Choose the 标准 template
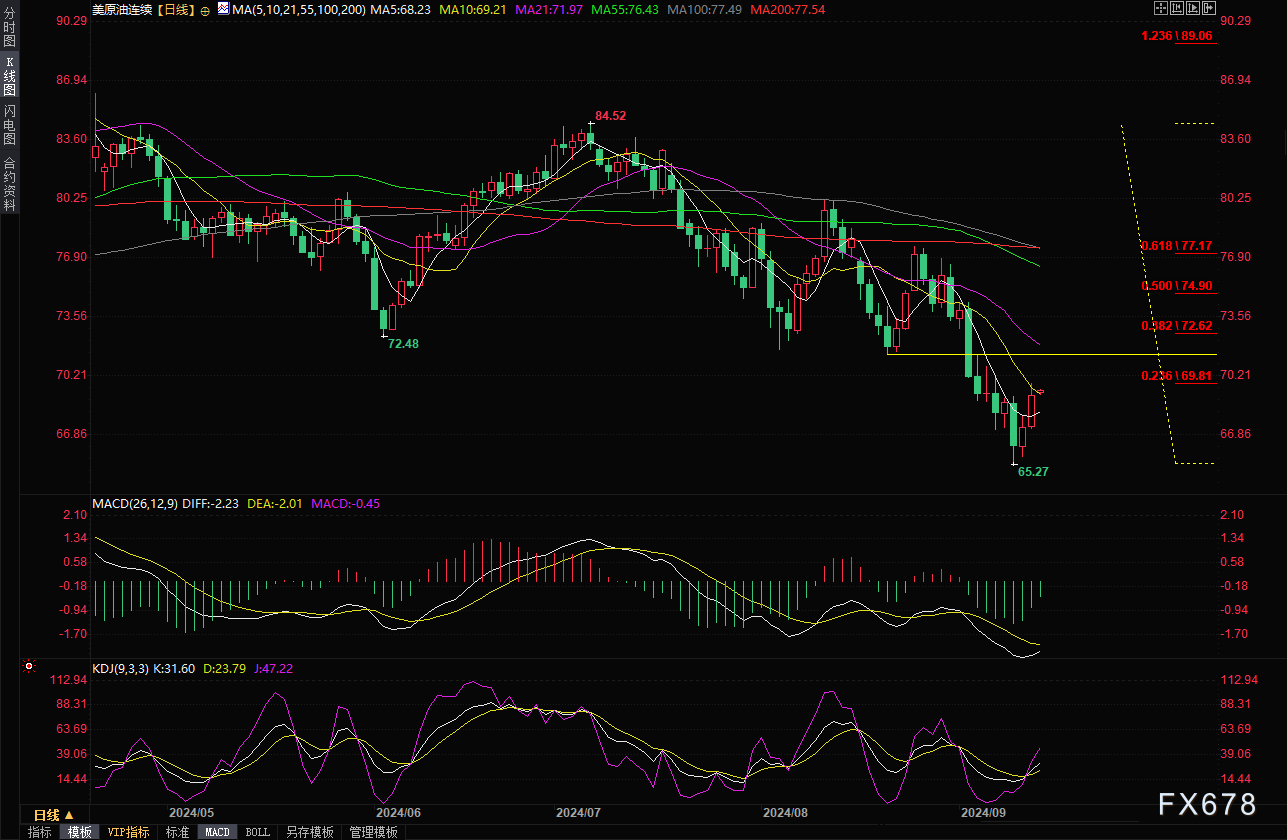This screenshot has height=840, width=1287. point(177,832)
